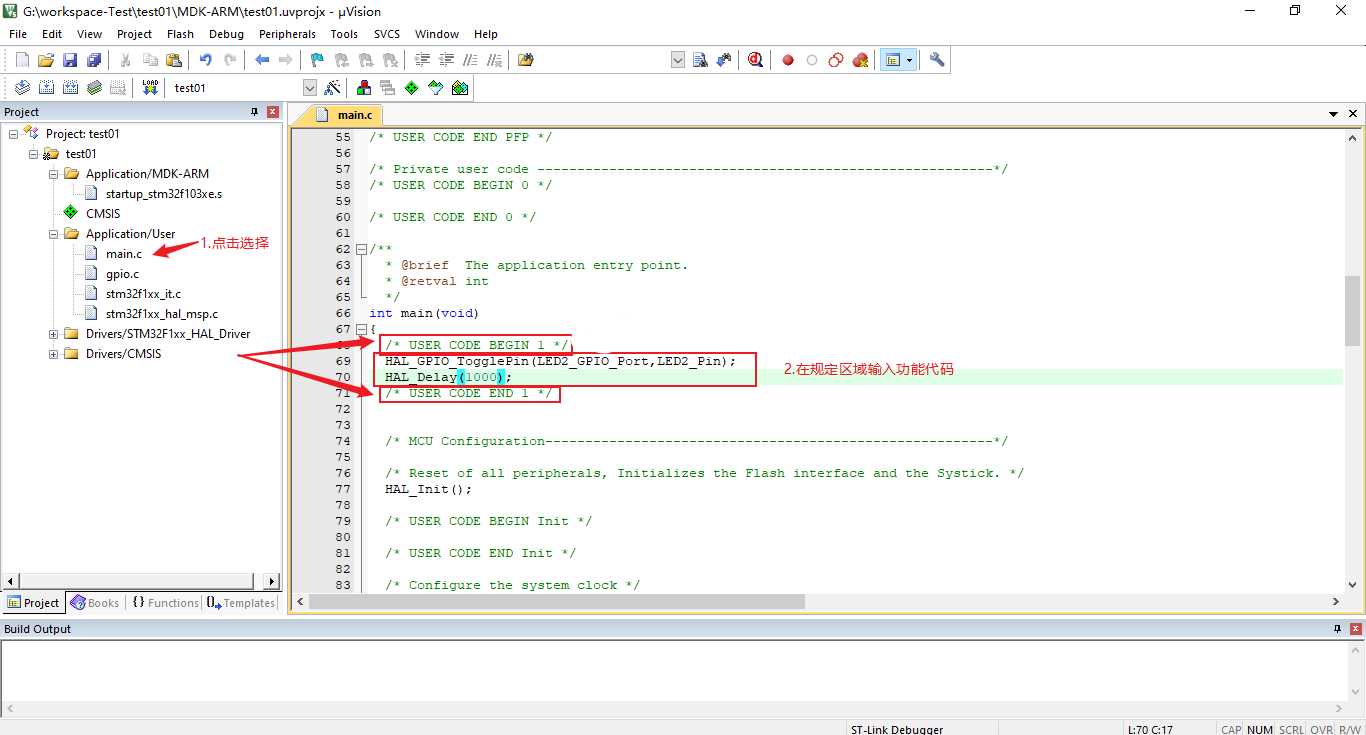Open the window layout dropdown arrow
The width and height of the screenshot is (1366, 735).
point(909,60)
